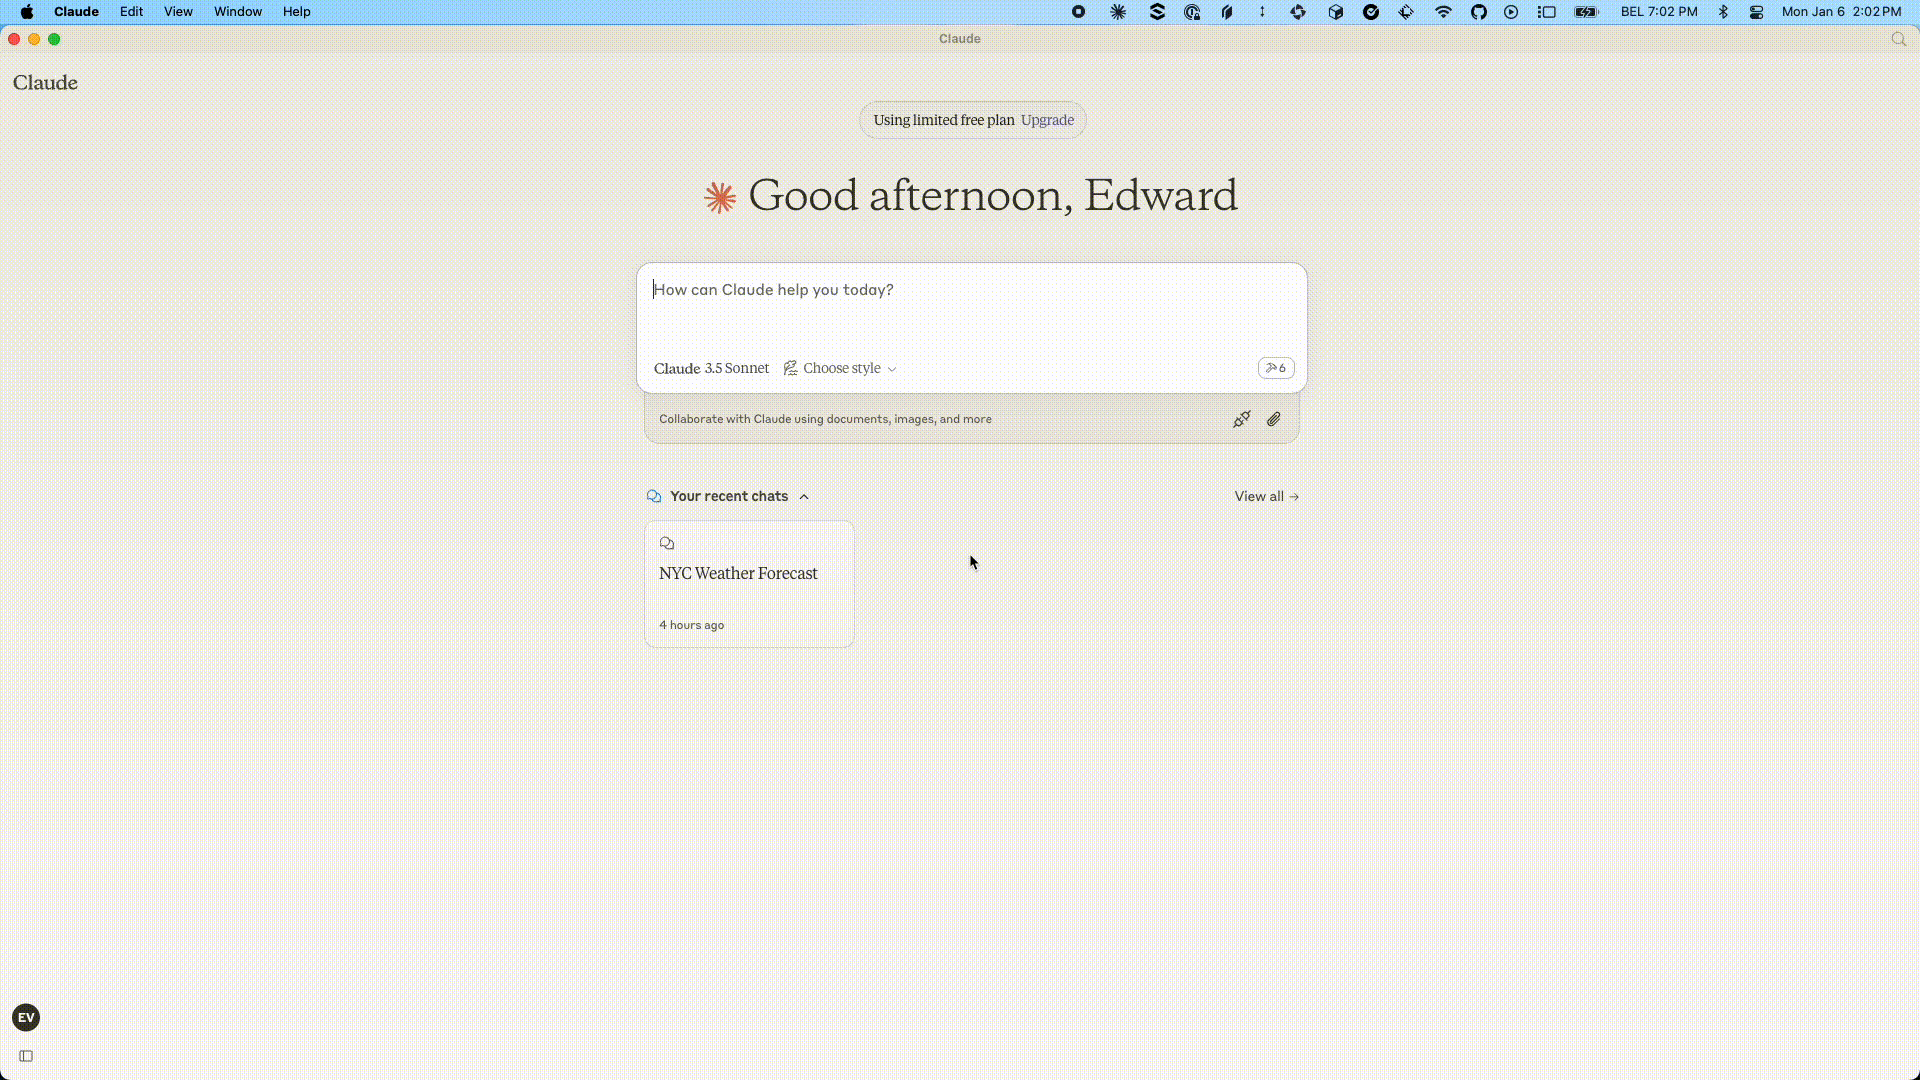The width and height of the screenshot is (1920, 1080).
Task: Open GitHub icon in menu bar
Action: click(1478, 12)
